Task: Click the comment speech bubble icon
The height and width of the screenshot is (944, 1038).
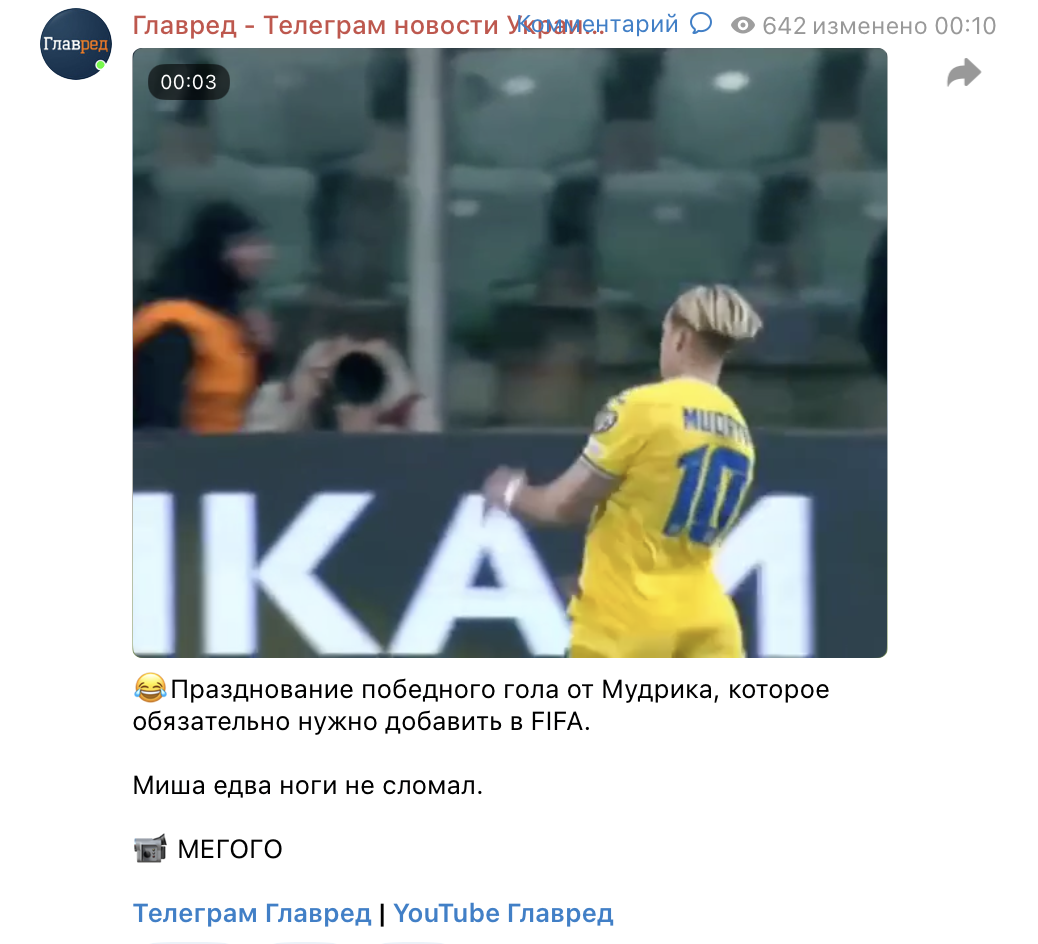Action: [x=701, y=24]
